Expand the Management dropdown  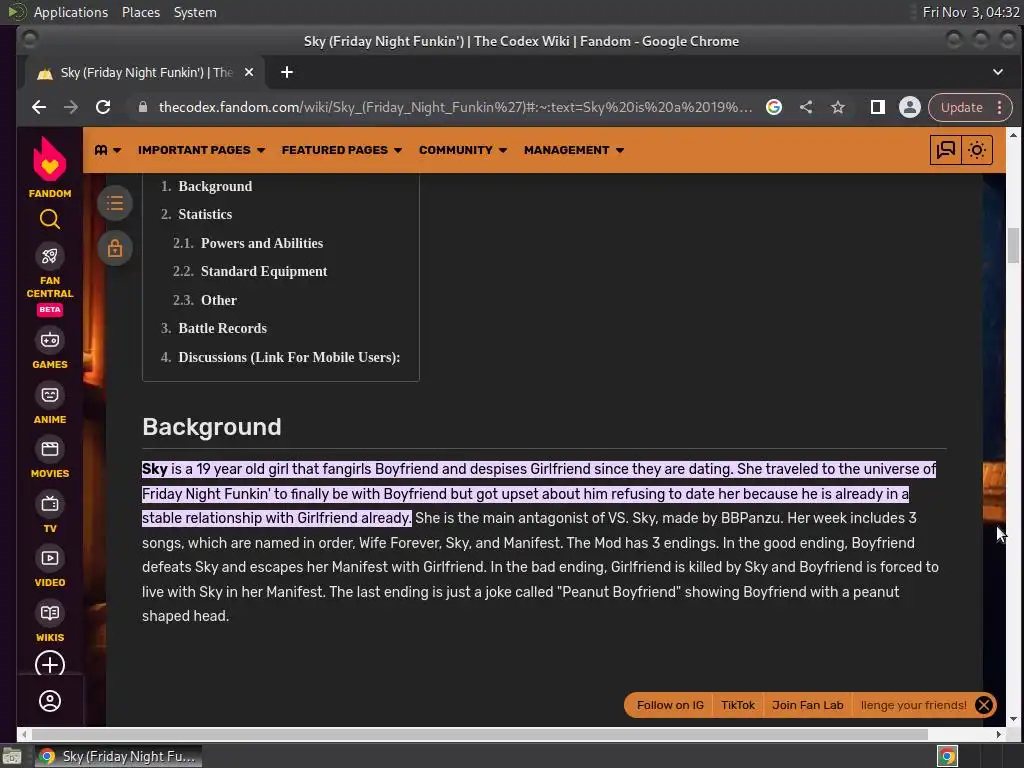click(x=573, y=150)
